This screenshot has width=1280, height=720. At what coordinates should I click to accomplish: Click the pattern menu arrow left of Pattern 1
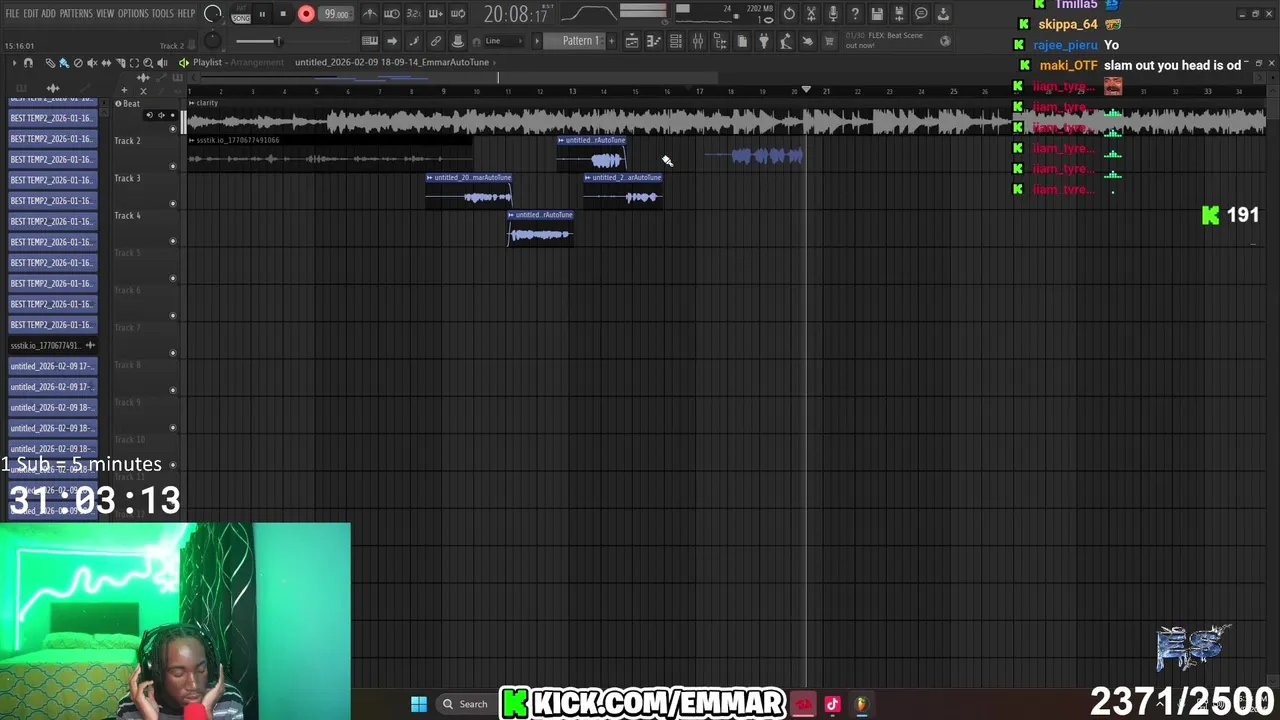[537, 41]
